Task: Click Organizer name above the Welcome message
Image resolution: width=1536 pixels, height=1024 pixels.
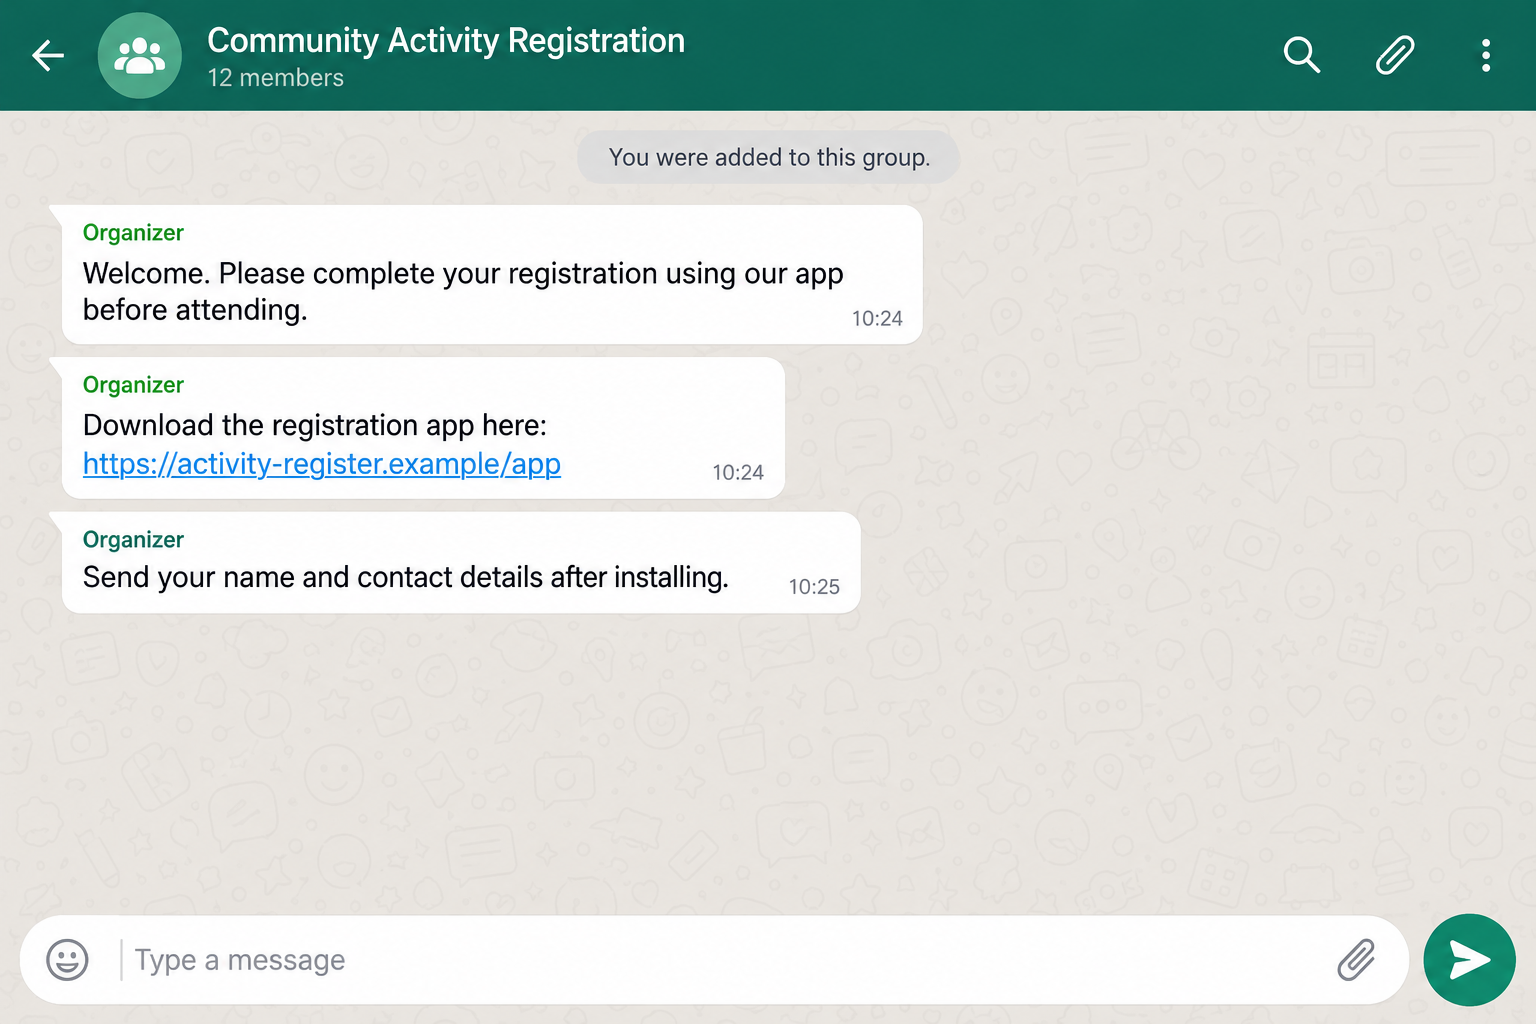Action: 134,233
